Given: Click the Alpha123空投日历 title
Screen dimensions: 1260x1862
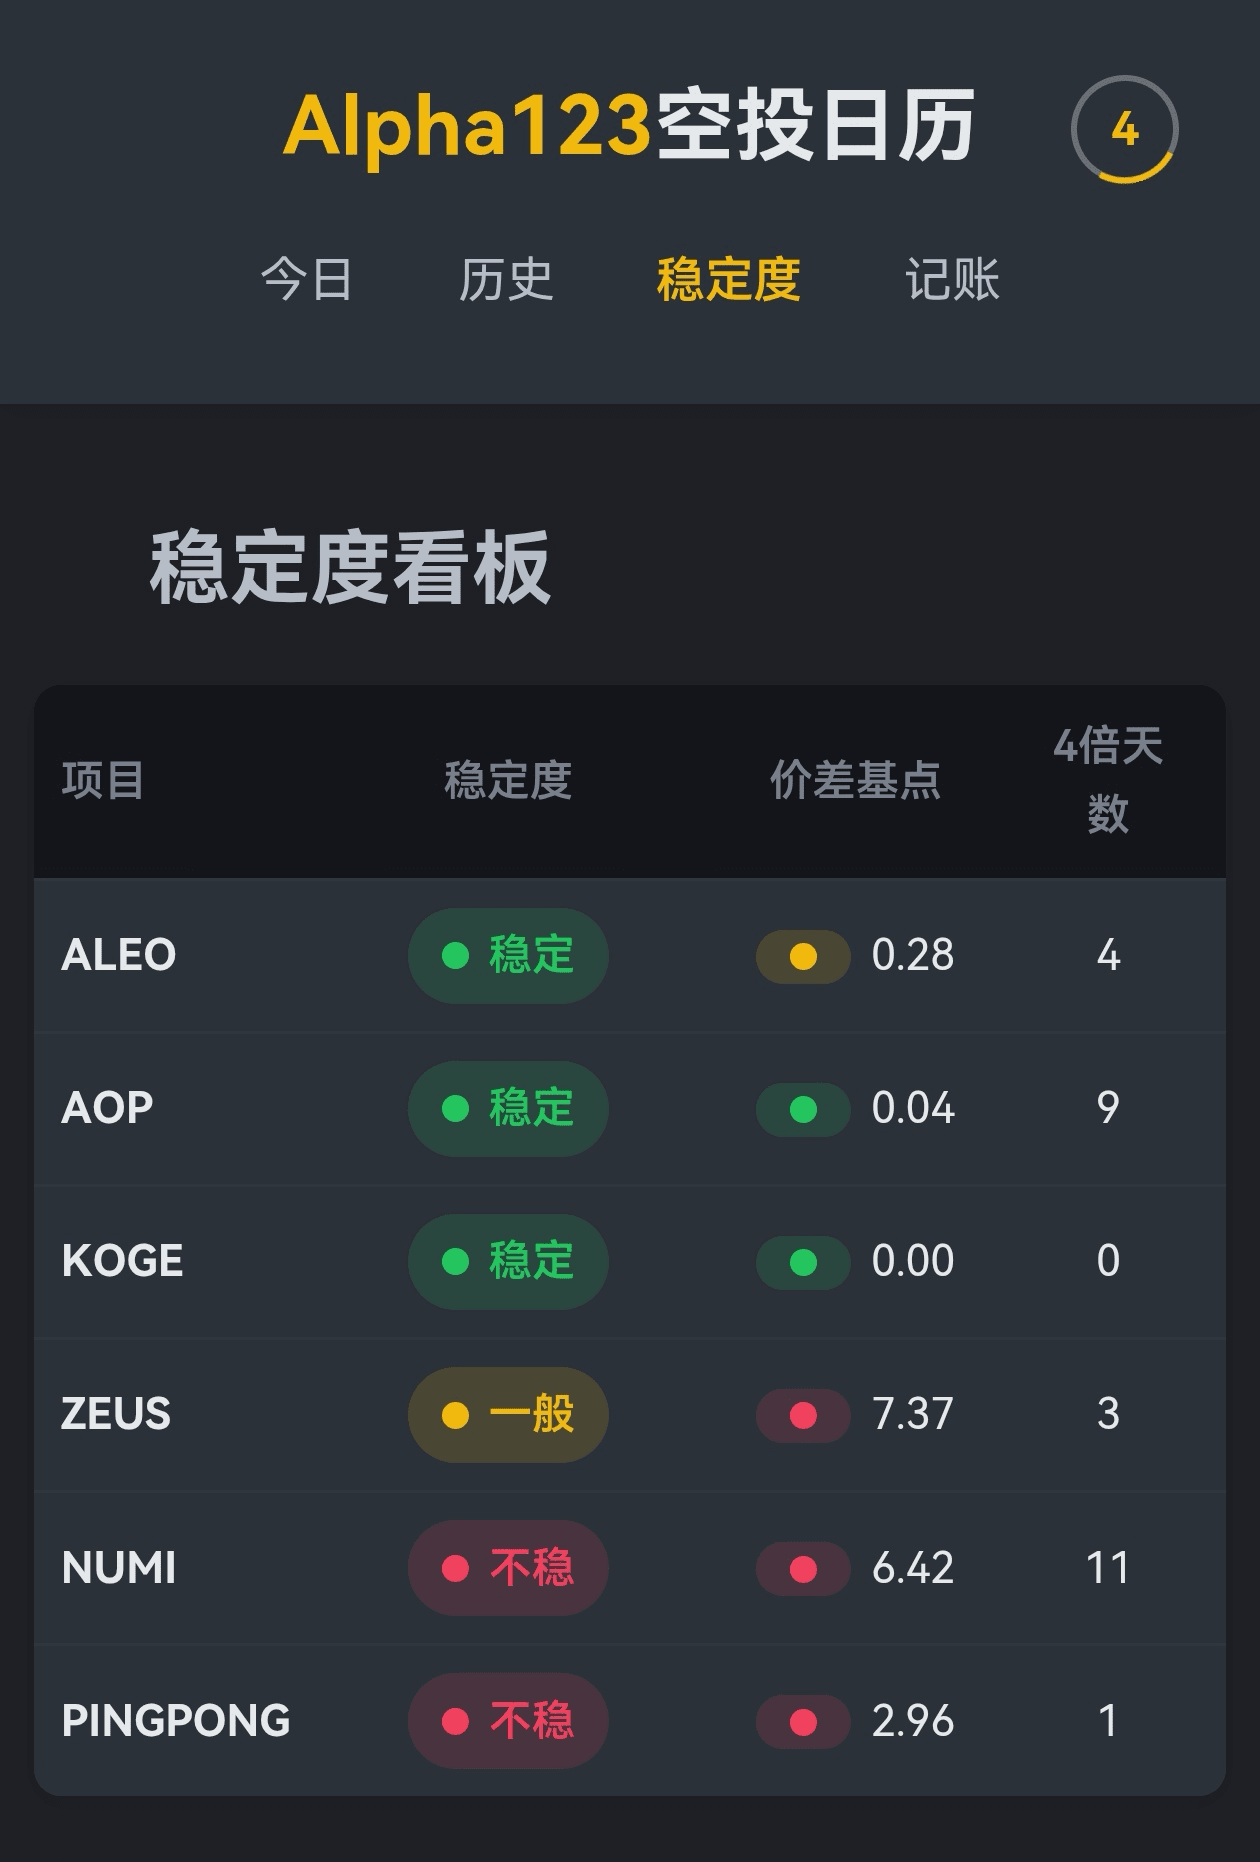Looking at the screenshot, I should coord(629,127).
